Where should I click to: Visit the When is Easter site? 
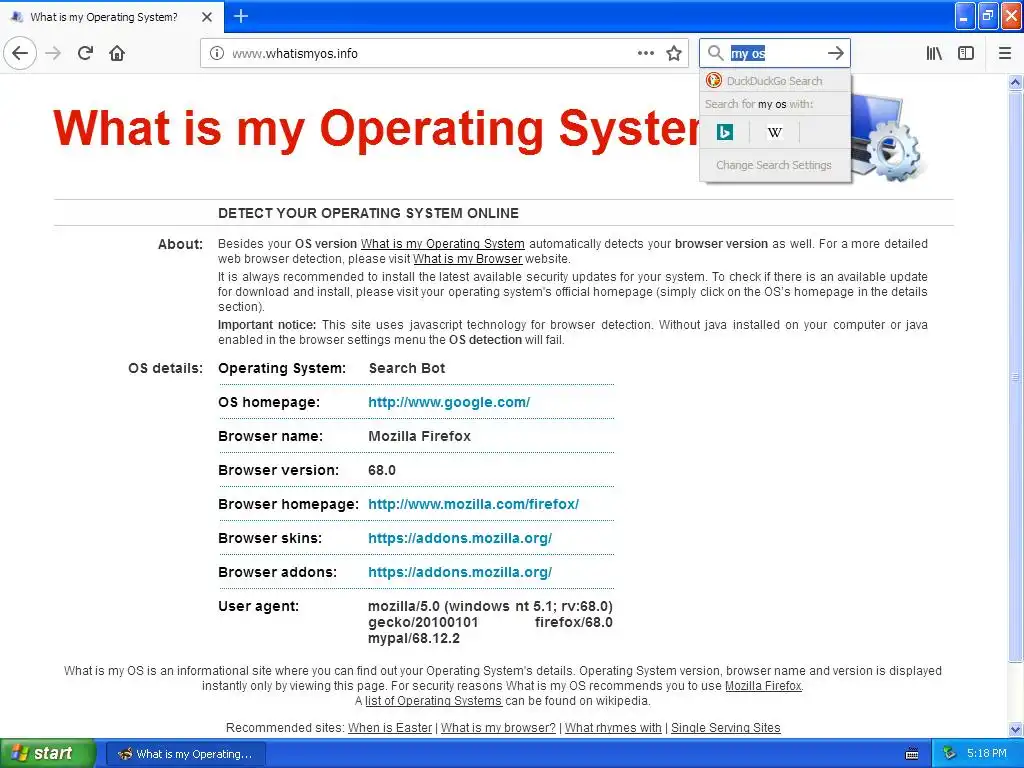click(x=390, y=728)
